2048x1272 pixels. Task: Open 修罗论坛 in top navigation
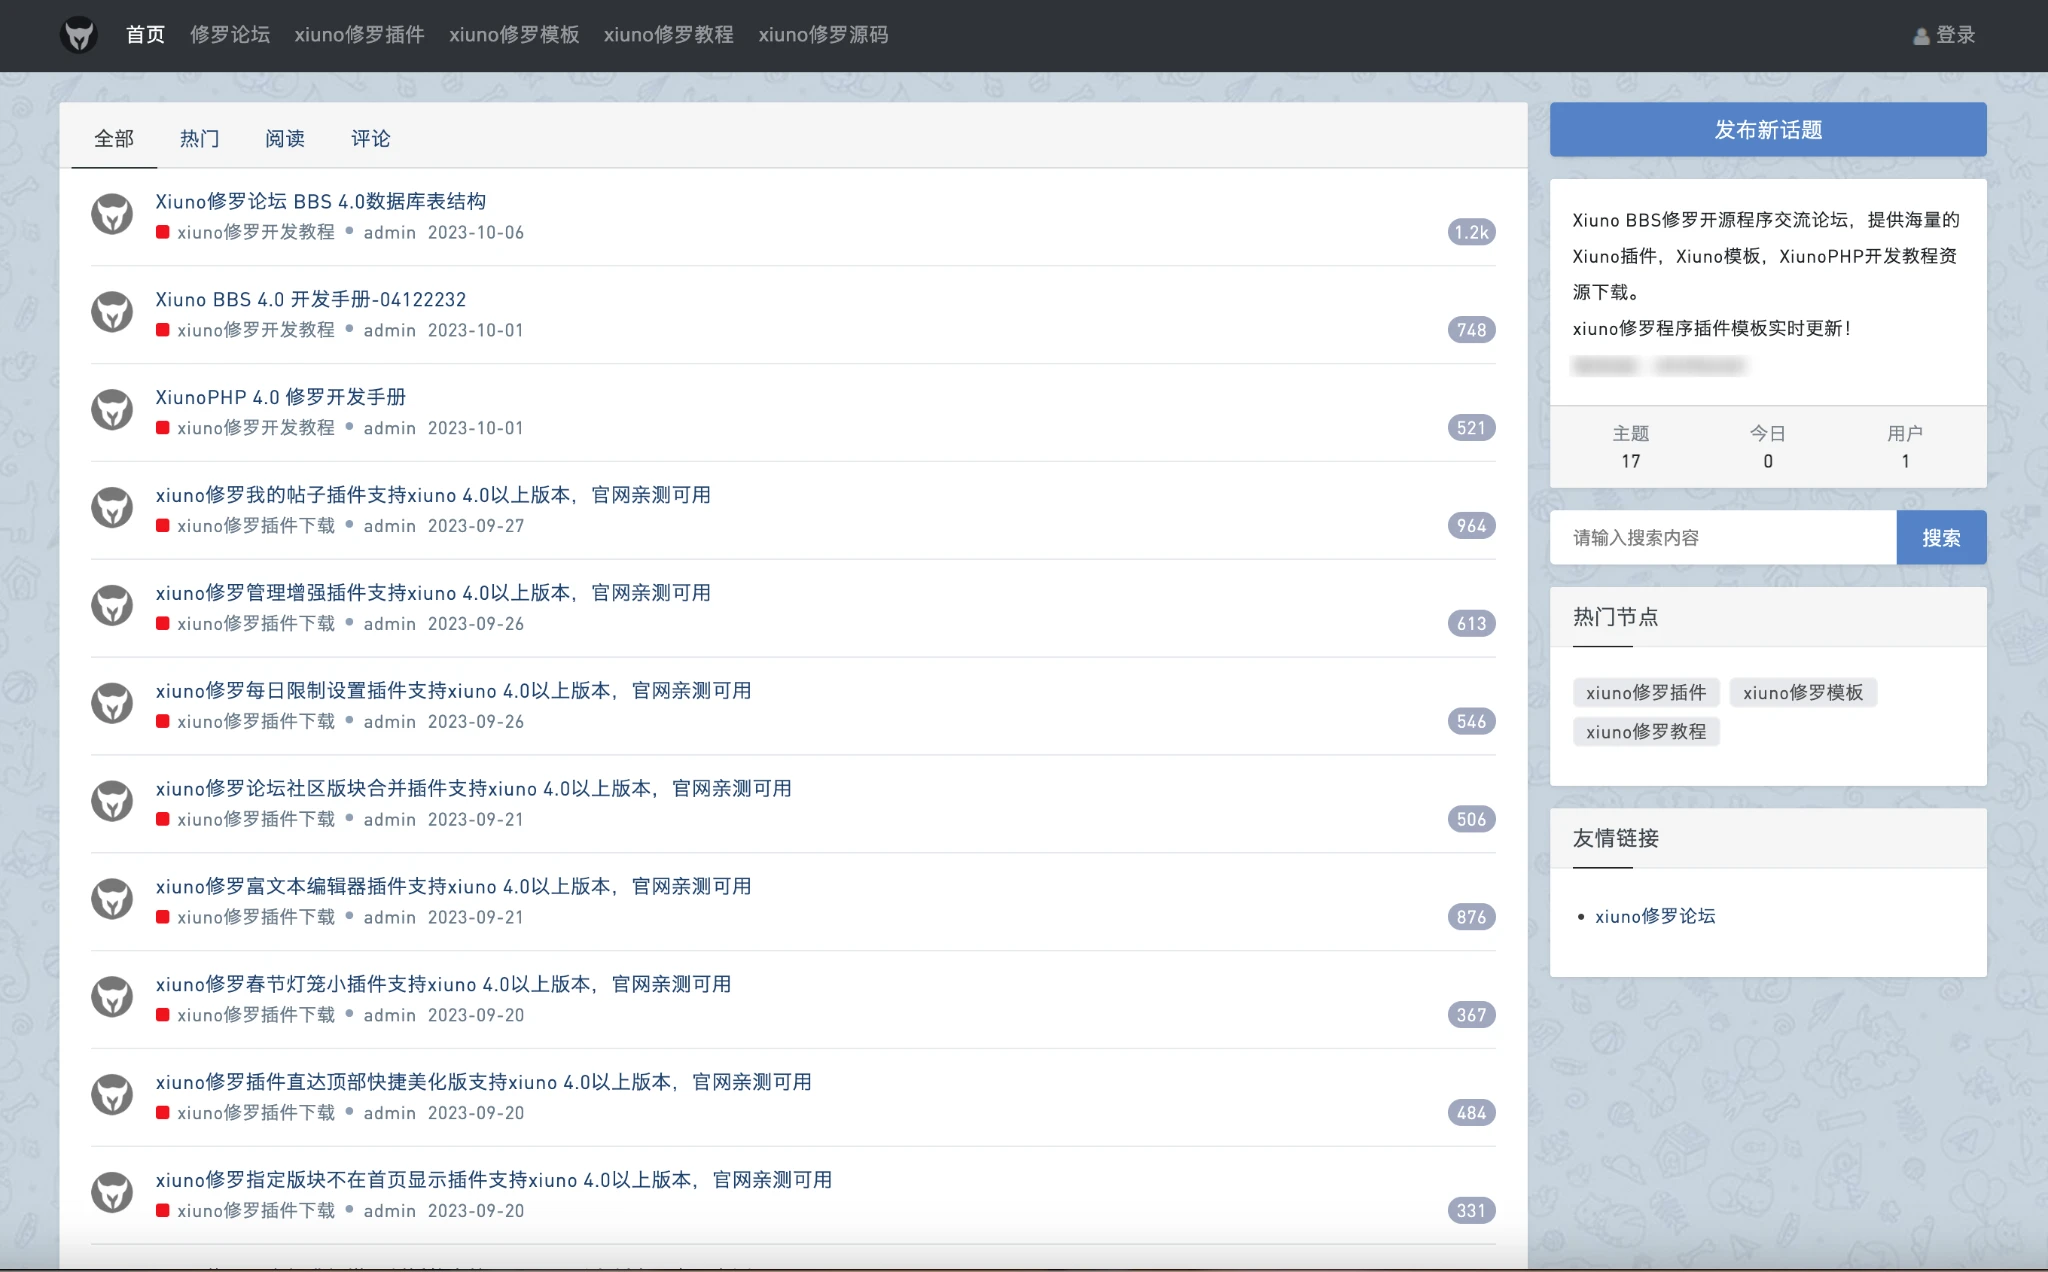pos(230,35)
